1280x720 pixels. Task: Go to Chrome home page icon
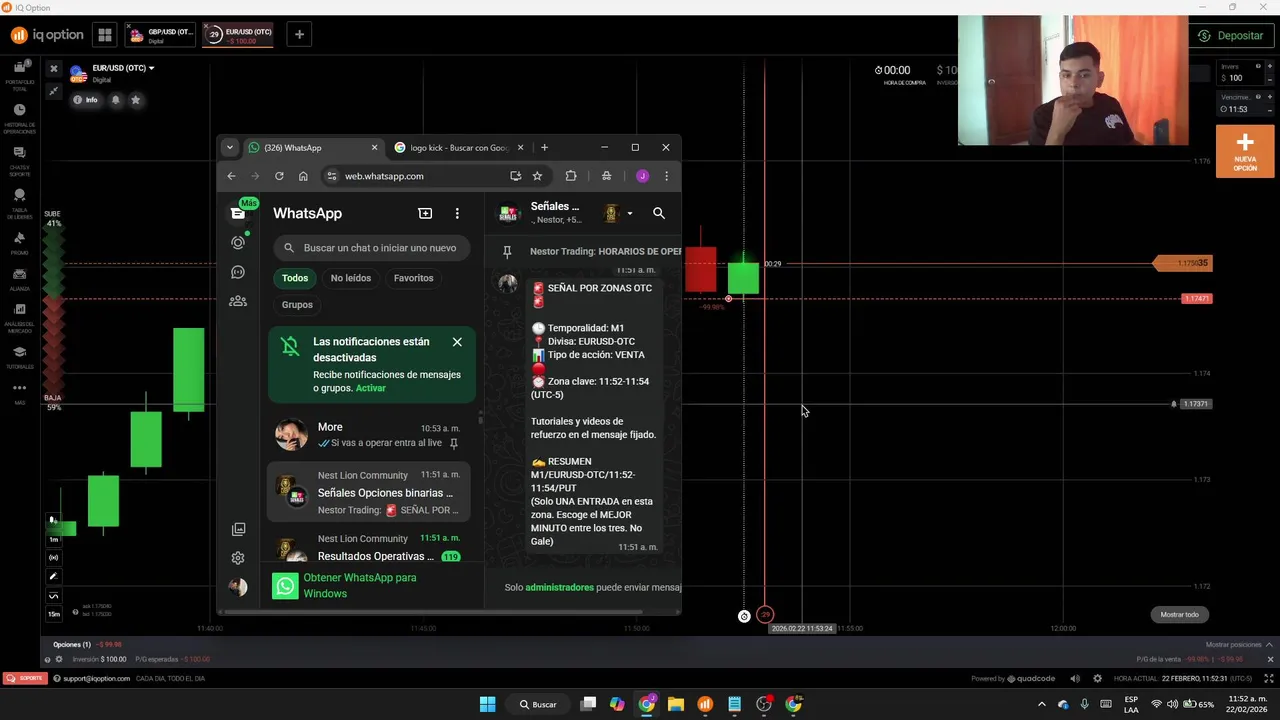coord(303,176)
